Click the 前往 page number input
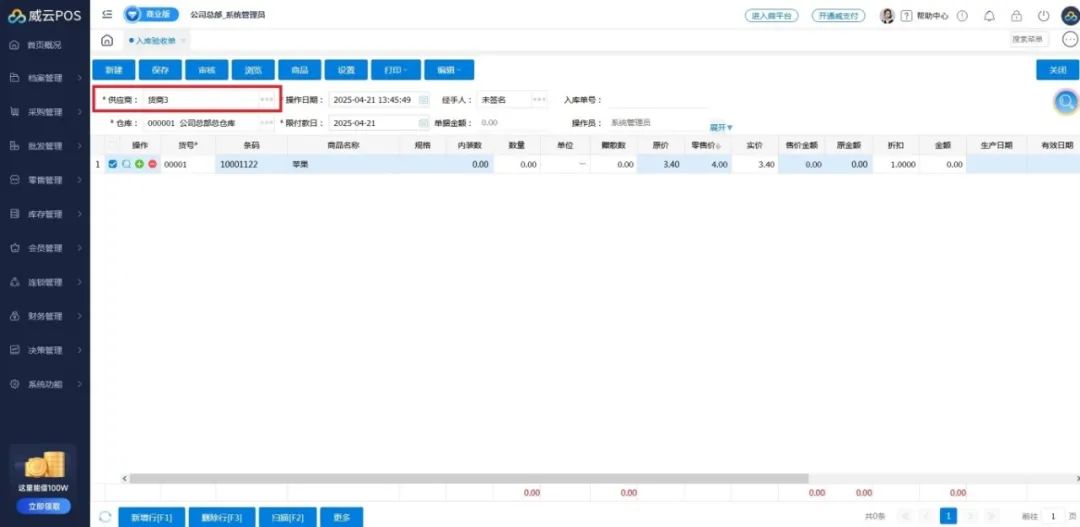Image resolution: width=1080 pixels, height=527 pixels. pyautogui.click(x=1052, y=516)
